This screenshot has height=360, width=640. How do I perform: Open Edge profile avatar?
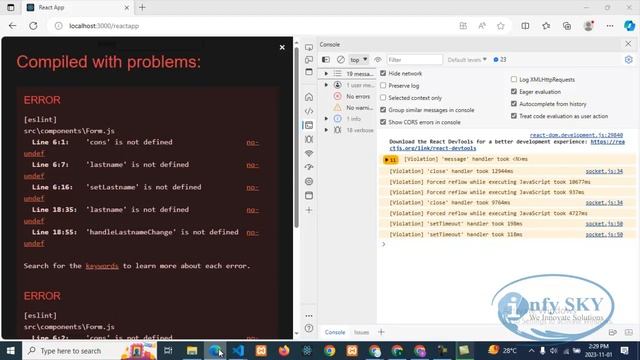(x=589, y=26)
